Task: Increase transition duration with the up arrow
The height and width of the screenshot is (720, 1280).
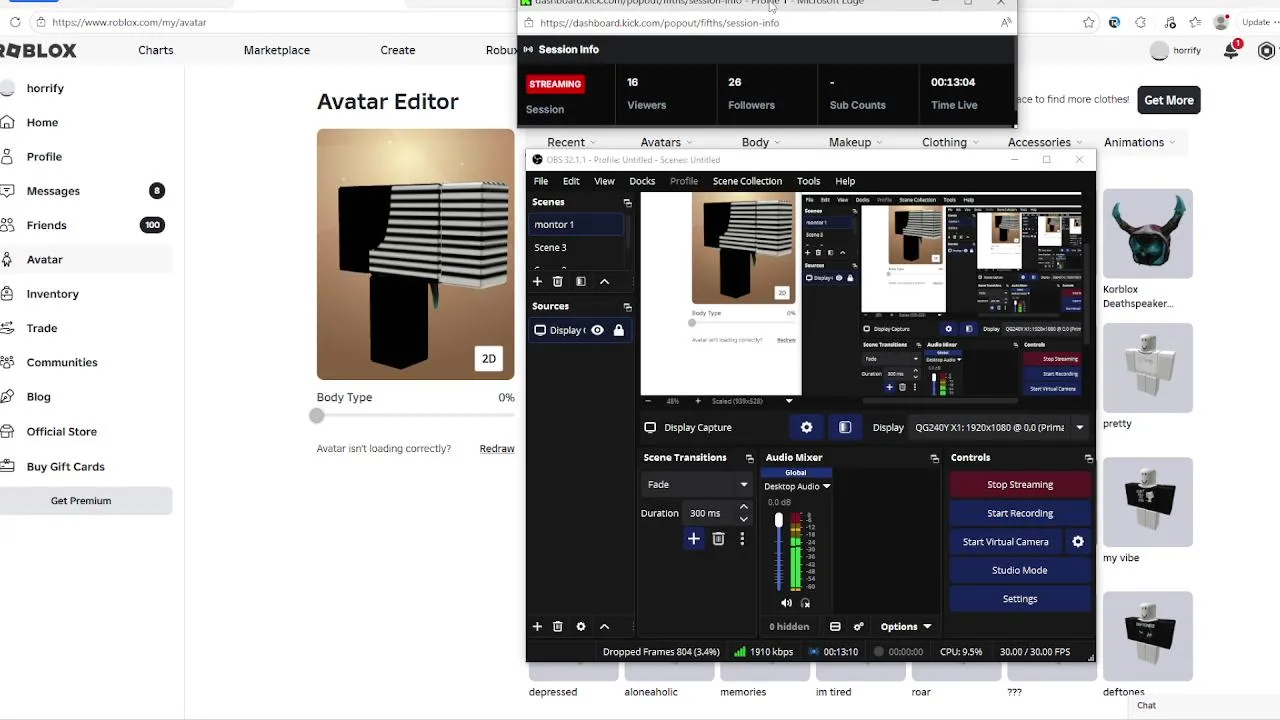Action: pyautogui.click(x=743, y=508)
